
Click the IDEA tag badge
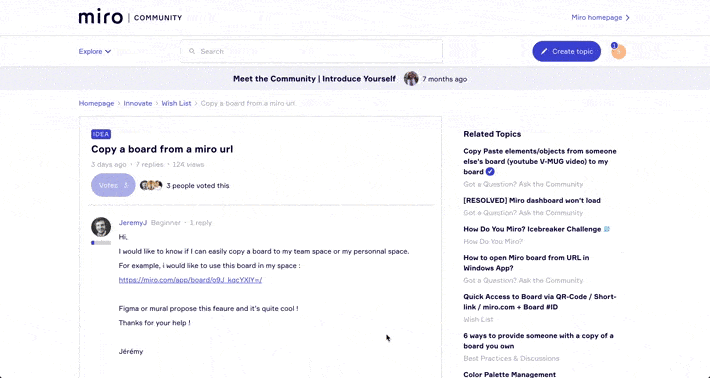tap(101, 134)
